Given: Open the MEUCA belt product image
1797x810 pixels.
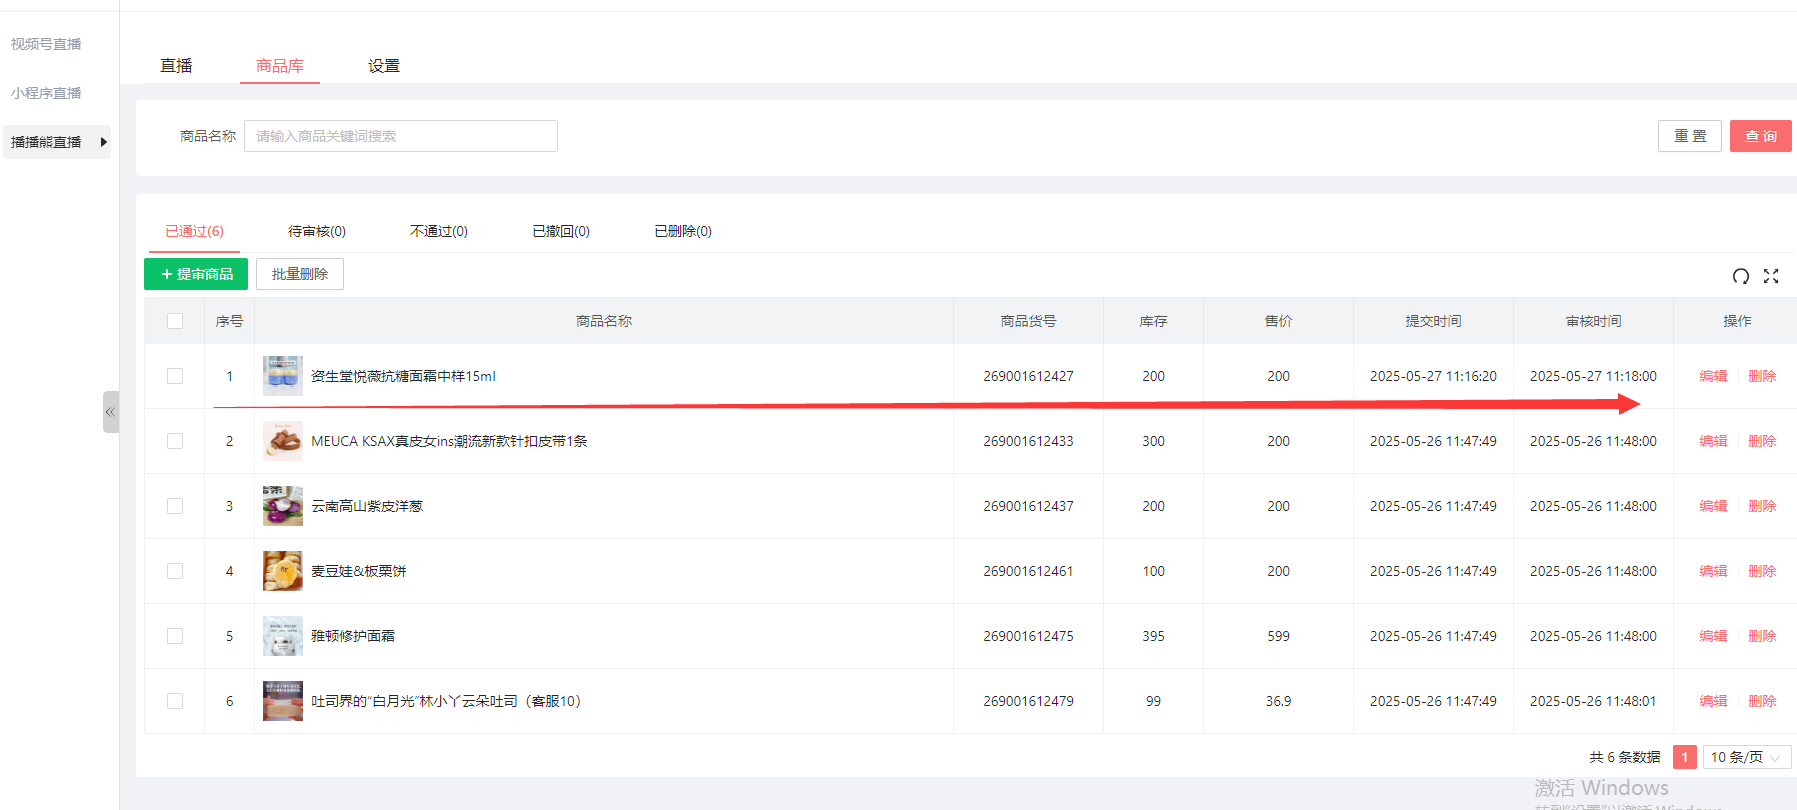Looking at the screenshot, I should tap(283, 441).
